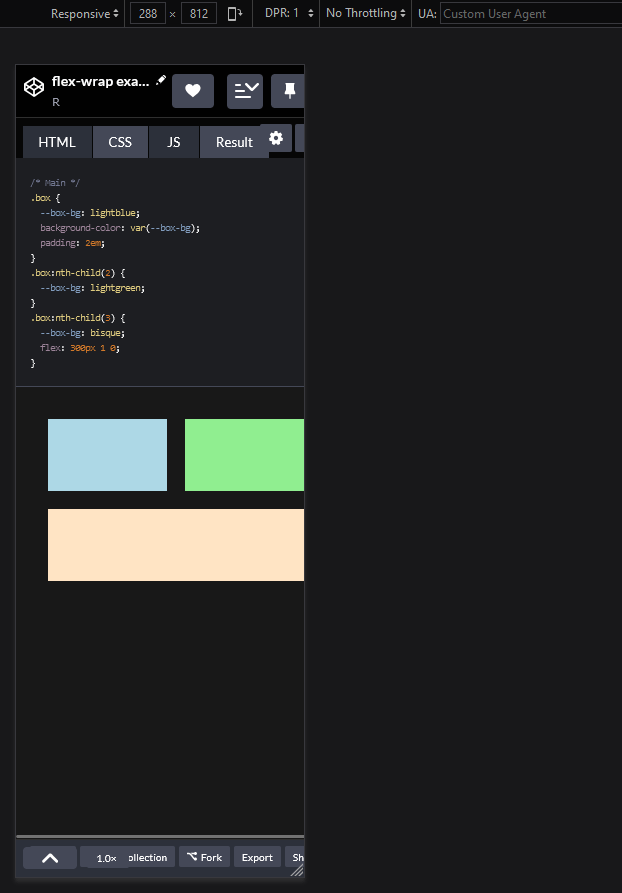The height and width of the screenshot is (893, 622).
Task: Rotate viewport orientation icon in devtools toolbar
Action: click(x=235, y=14)
